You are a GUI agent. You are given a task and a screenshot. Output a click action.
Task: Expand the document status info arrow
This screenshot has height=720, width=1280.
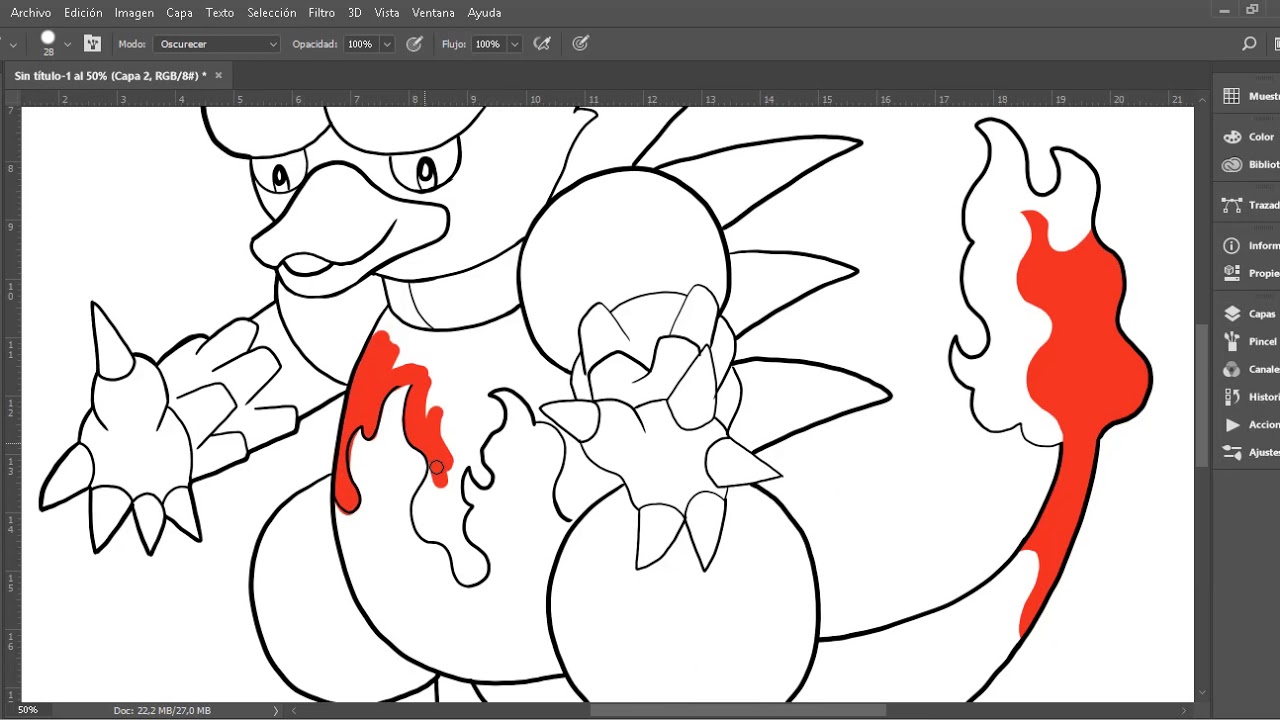click(x=276, y=710)
